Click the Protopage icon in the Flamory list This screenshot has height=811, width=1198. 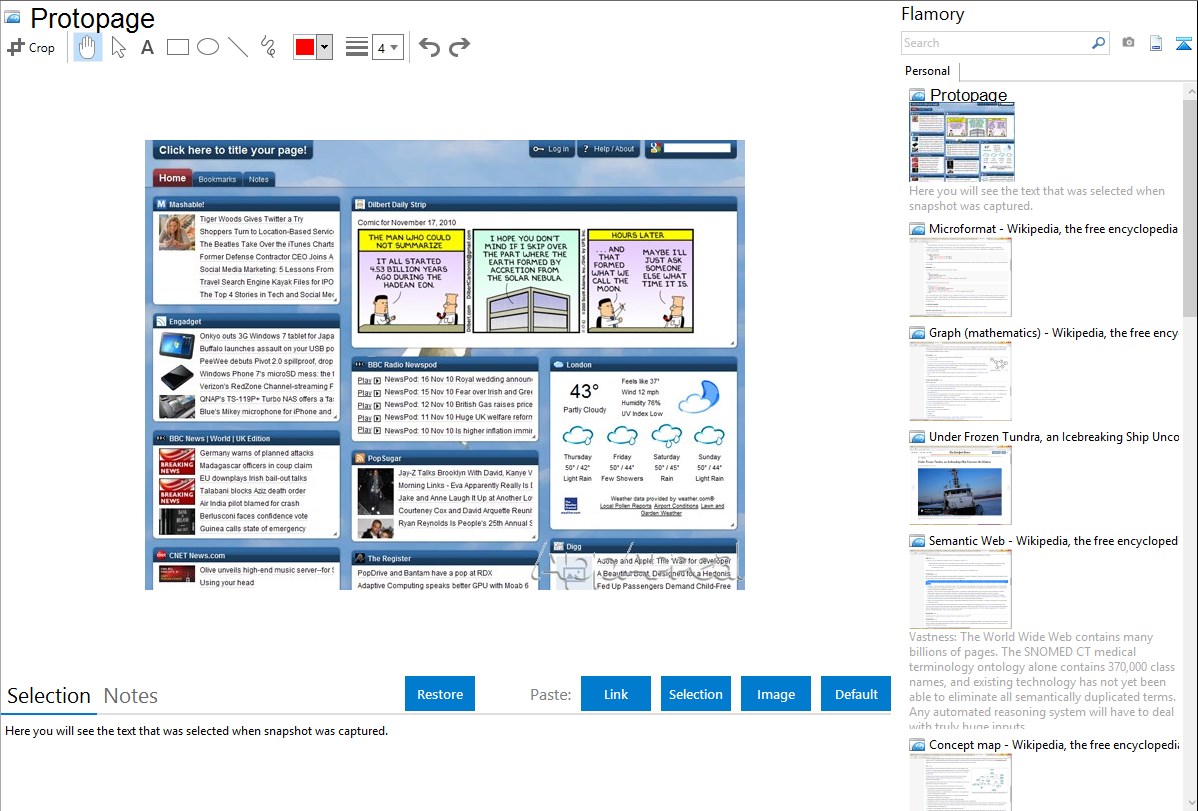pos(917,96)
